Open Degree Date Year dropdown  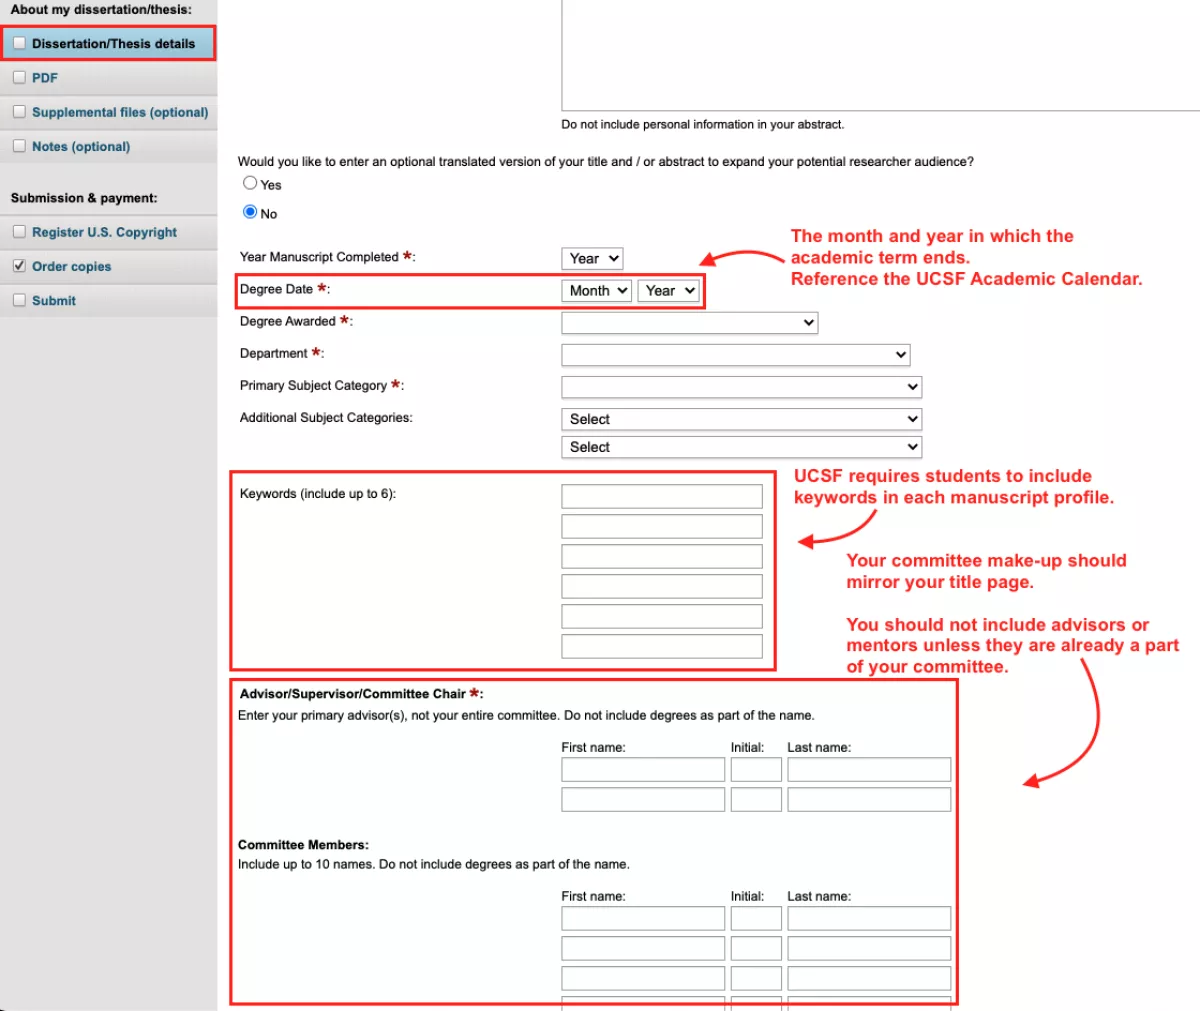(668, 290)
